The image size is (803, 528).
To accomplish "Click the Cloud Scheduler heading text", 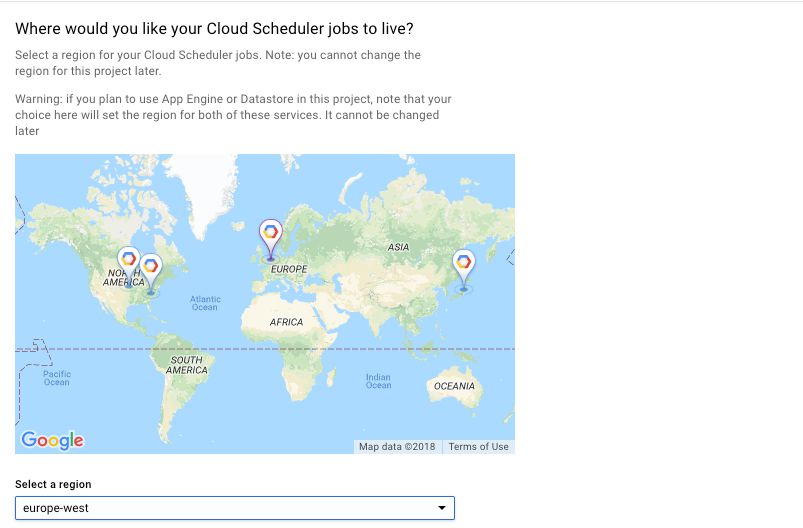I will (214, 29).
